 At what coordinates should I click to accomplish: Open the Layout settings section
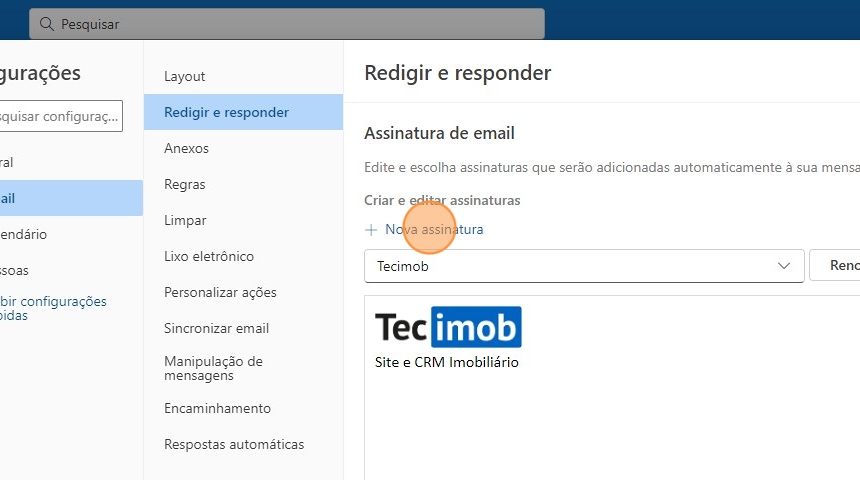(x=185, y=76)
